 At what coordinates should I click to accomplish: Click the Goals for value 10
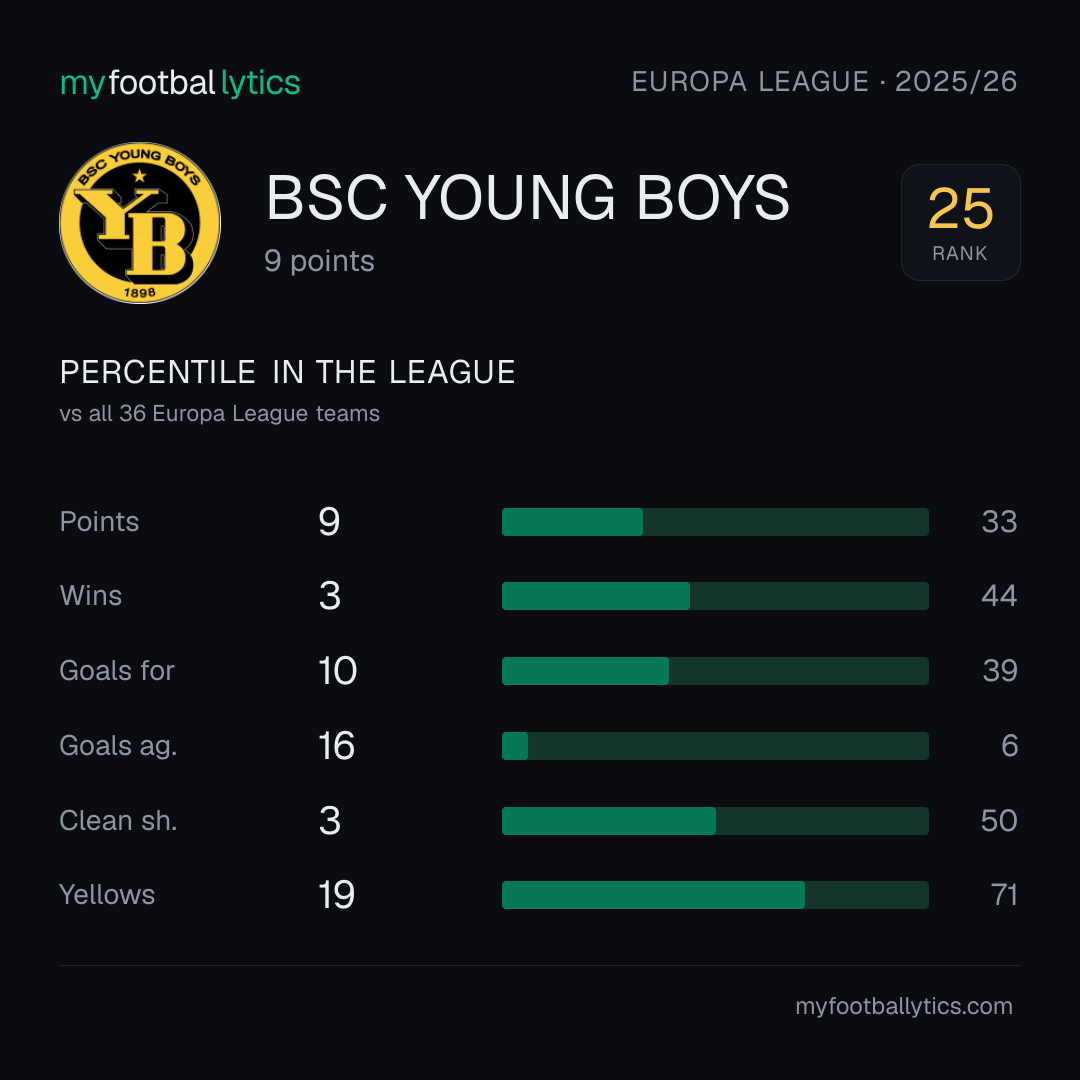point(338,671)
